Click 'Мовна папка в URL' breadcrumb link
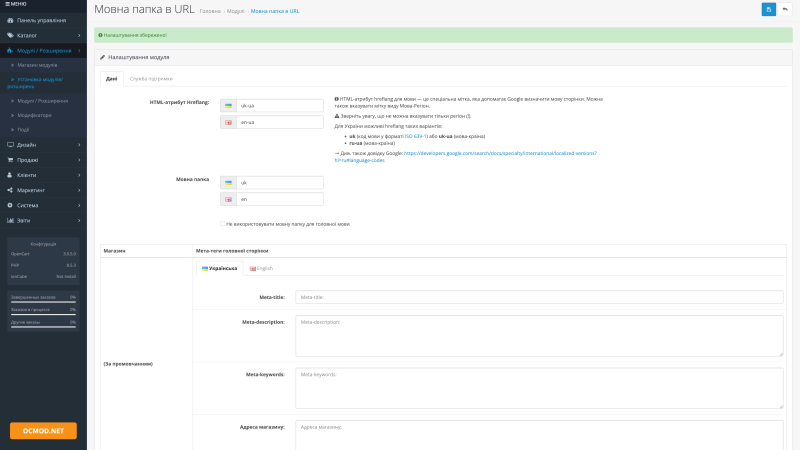The height and width of the screenshot is (450, 800). click(274, 11)
